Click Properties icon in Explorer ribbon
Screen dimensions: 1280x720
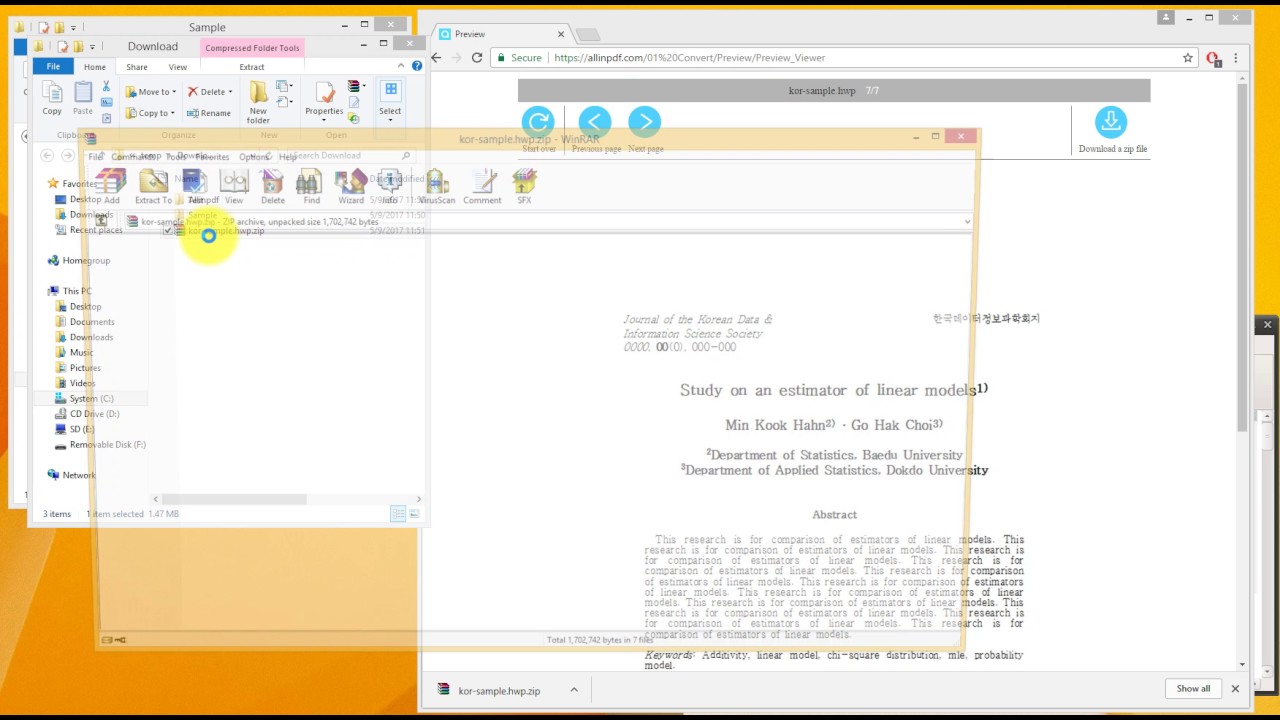(324, 92)
